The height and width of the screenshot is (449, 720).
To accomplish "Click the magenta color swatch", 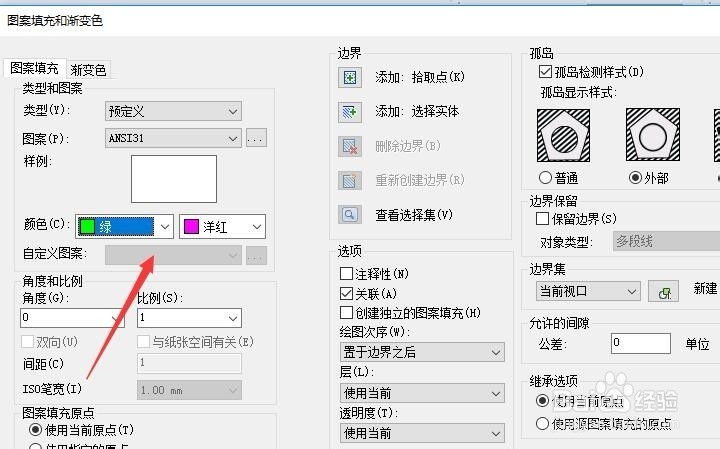I will [x=191, y=226].
